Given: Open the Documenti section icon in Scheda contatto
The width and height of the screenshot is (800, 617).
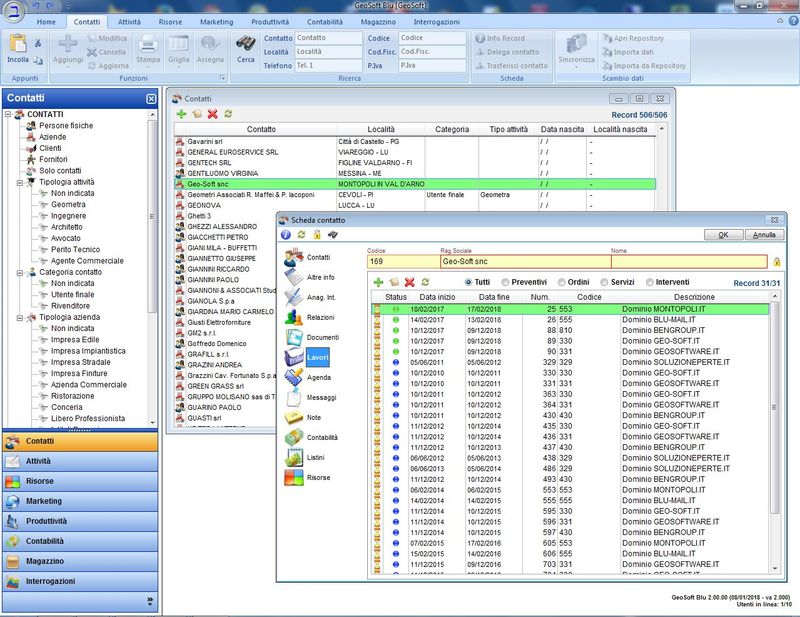Looking at the screenshot, I should point(293,337).
